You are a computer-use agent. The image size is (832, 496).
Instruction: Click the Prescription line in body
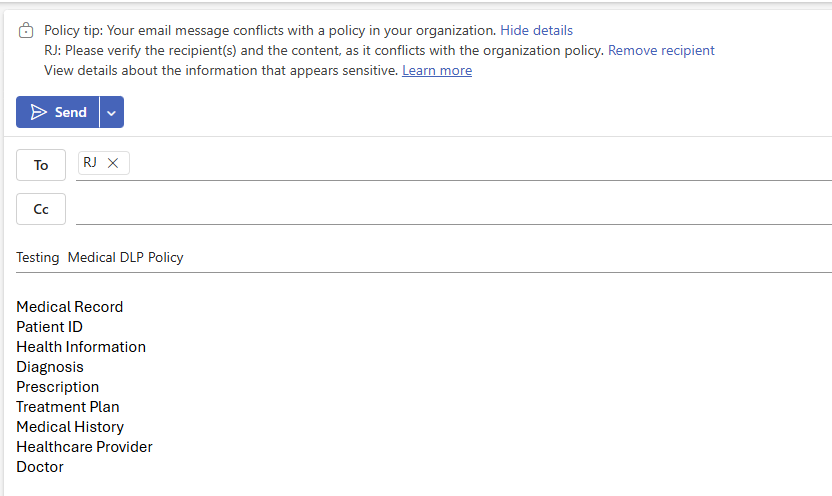coord(58,387)
